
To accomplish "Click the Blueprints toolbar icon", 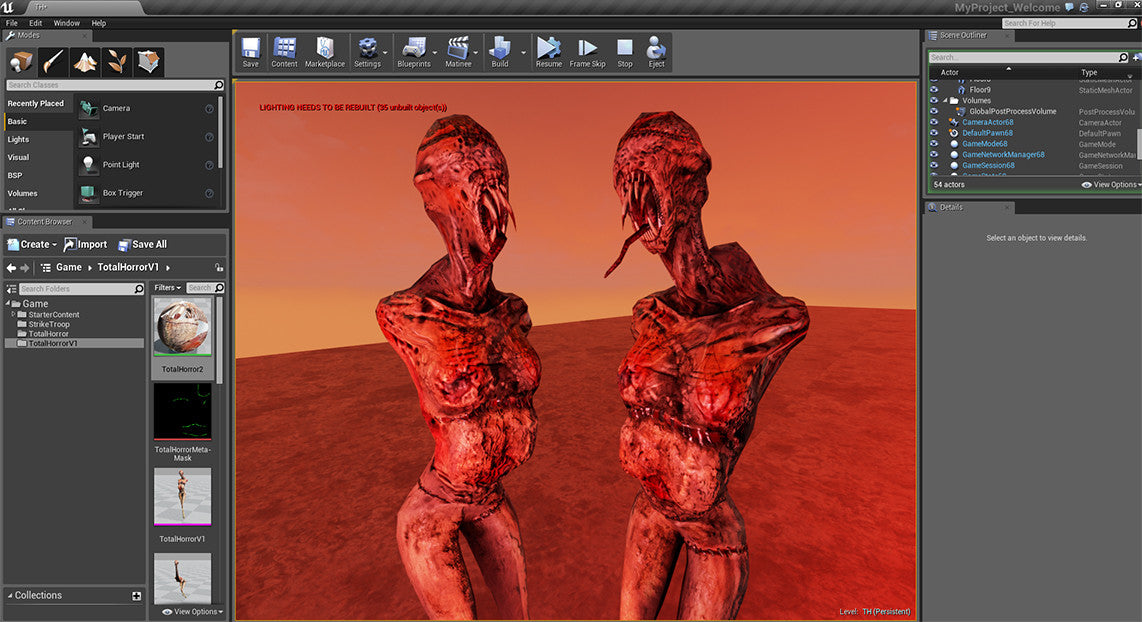I will tap(414, 52).
